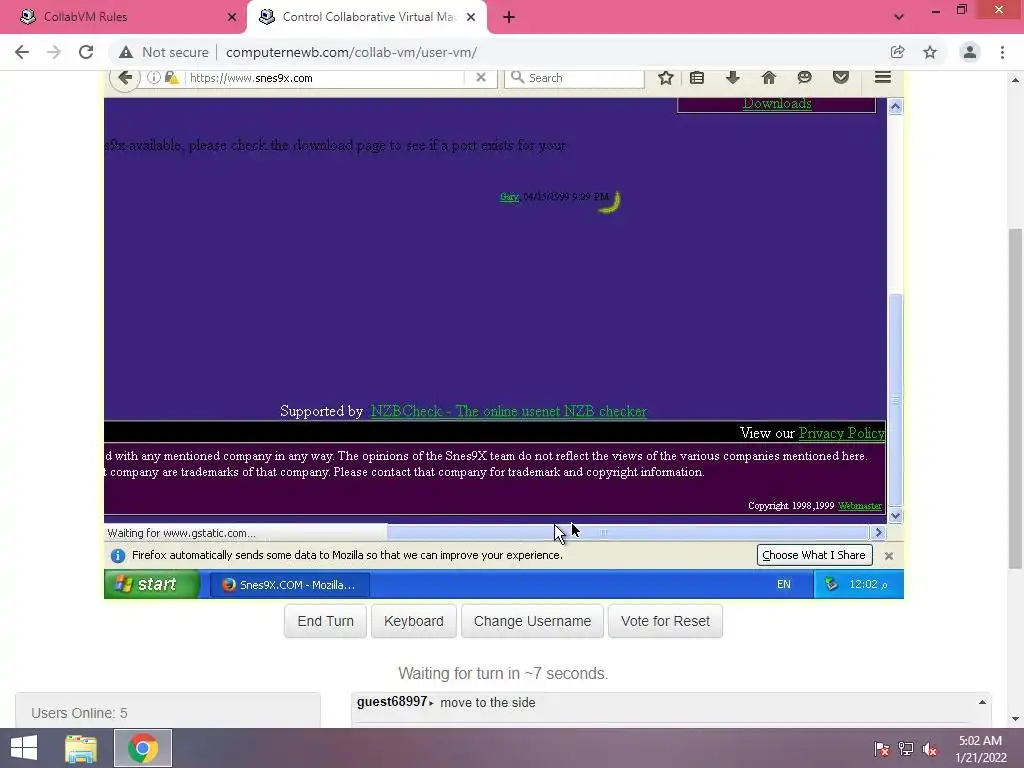This screenshot has height=768, width=1024.
Task: Dismiss the Firefox data notification bar
Action: point(888,556)
